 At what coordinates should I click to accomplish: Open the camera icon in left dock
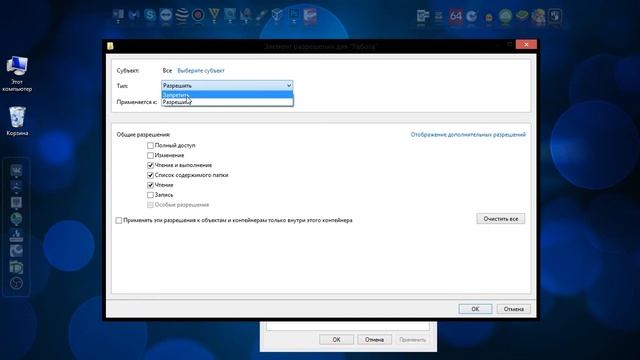click(16, 267)
